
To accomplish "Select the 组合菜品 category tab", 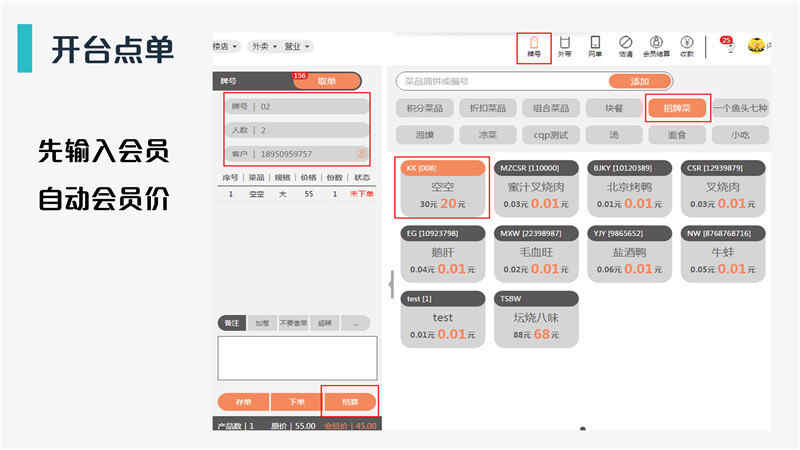I will click(551, 108).
